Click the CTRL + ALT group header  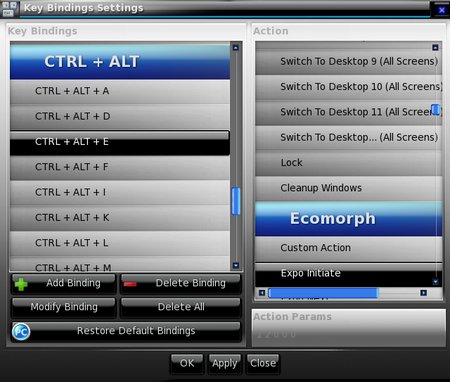coord(120,61)
